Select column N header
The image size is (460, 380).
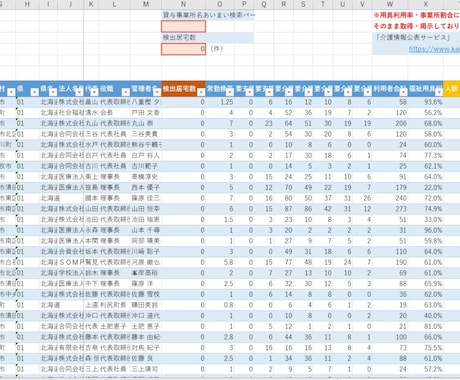coord(183,4)
